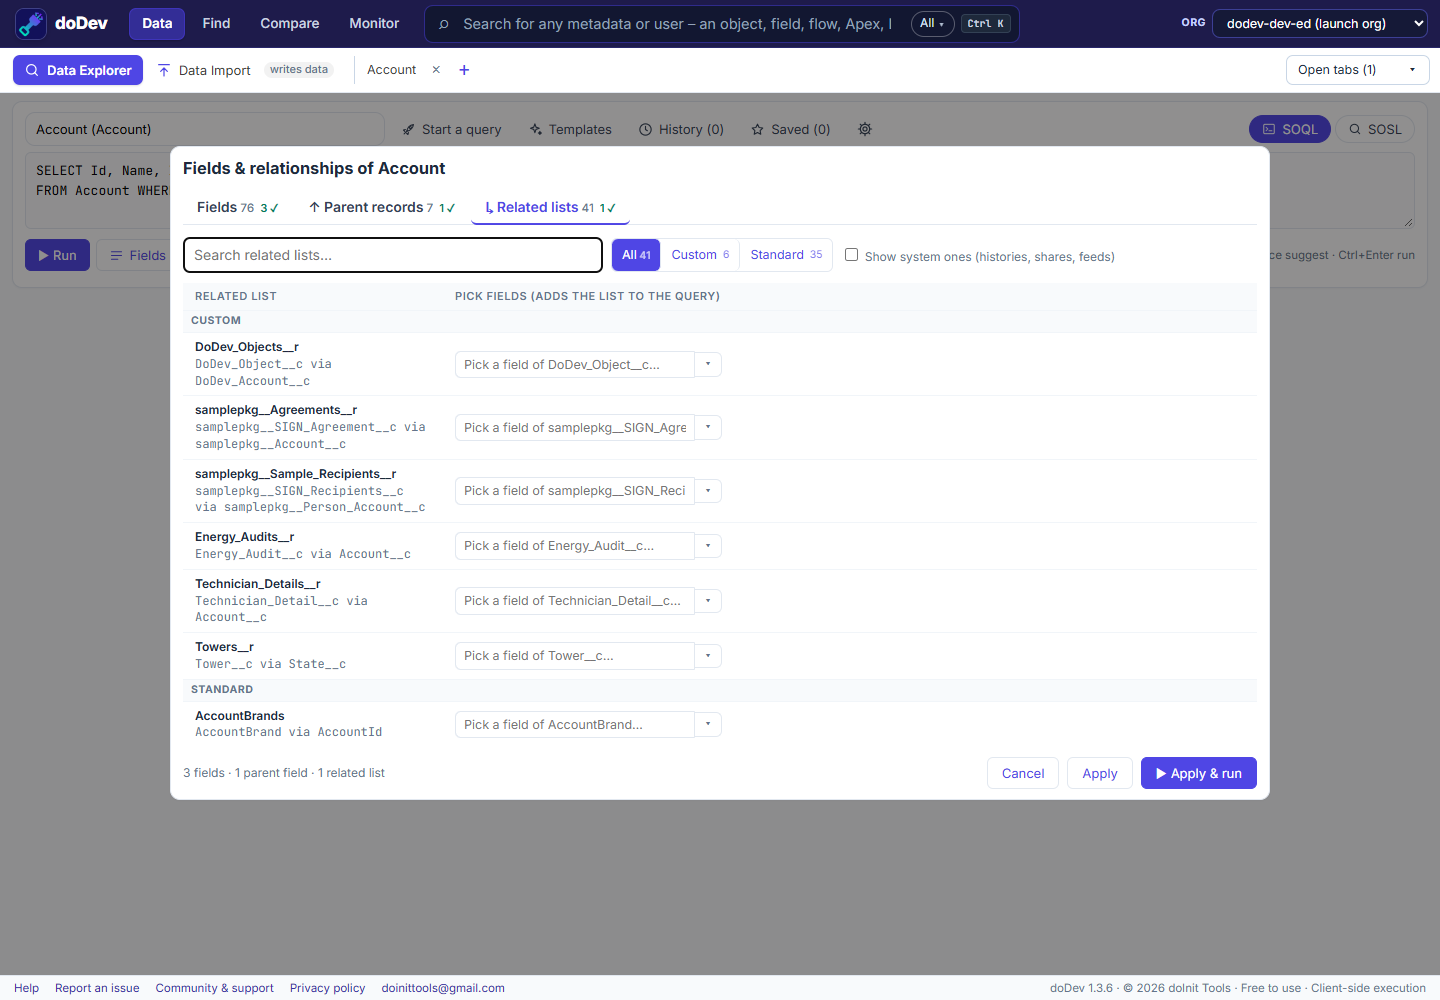The height and width of the screenshot is (1000, 1440).
Task: Click the Technician_Details__r related list name
Action: [x=258, y=584]
